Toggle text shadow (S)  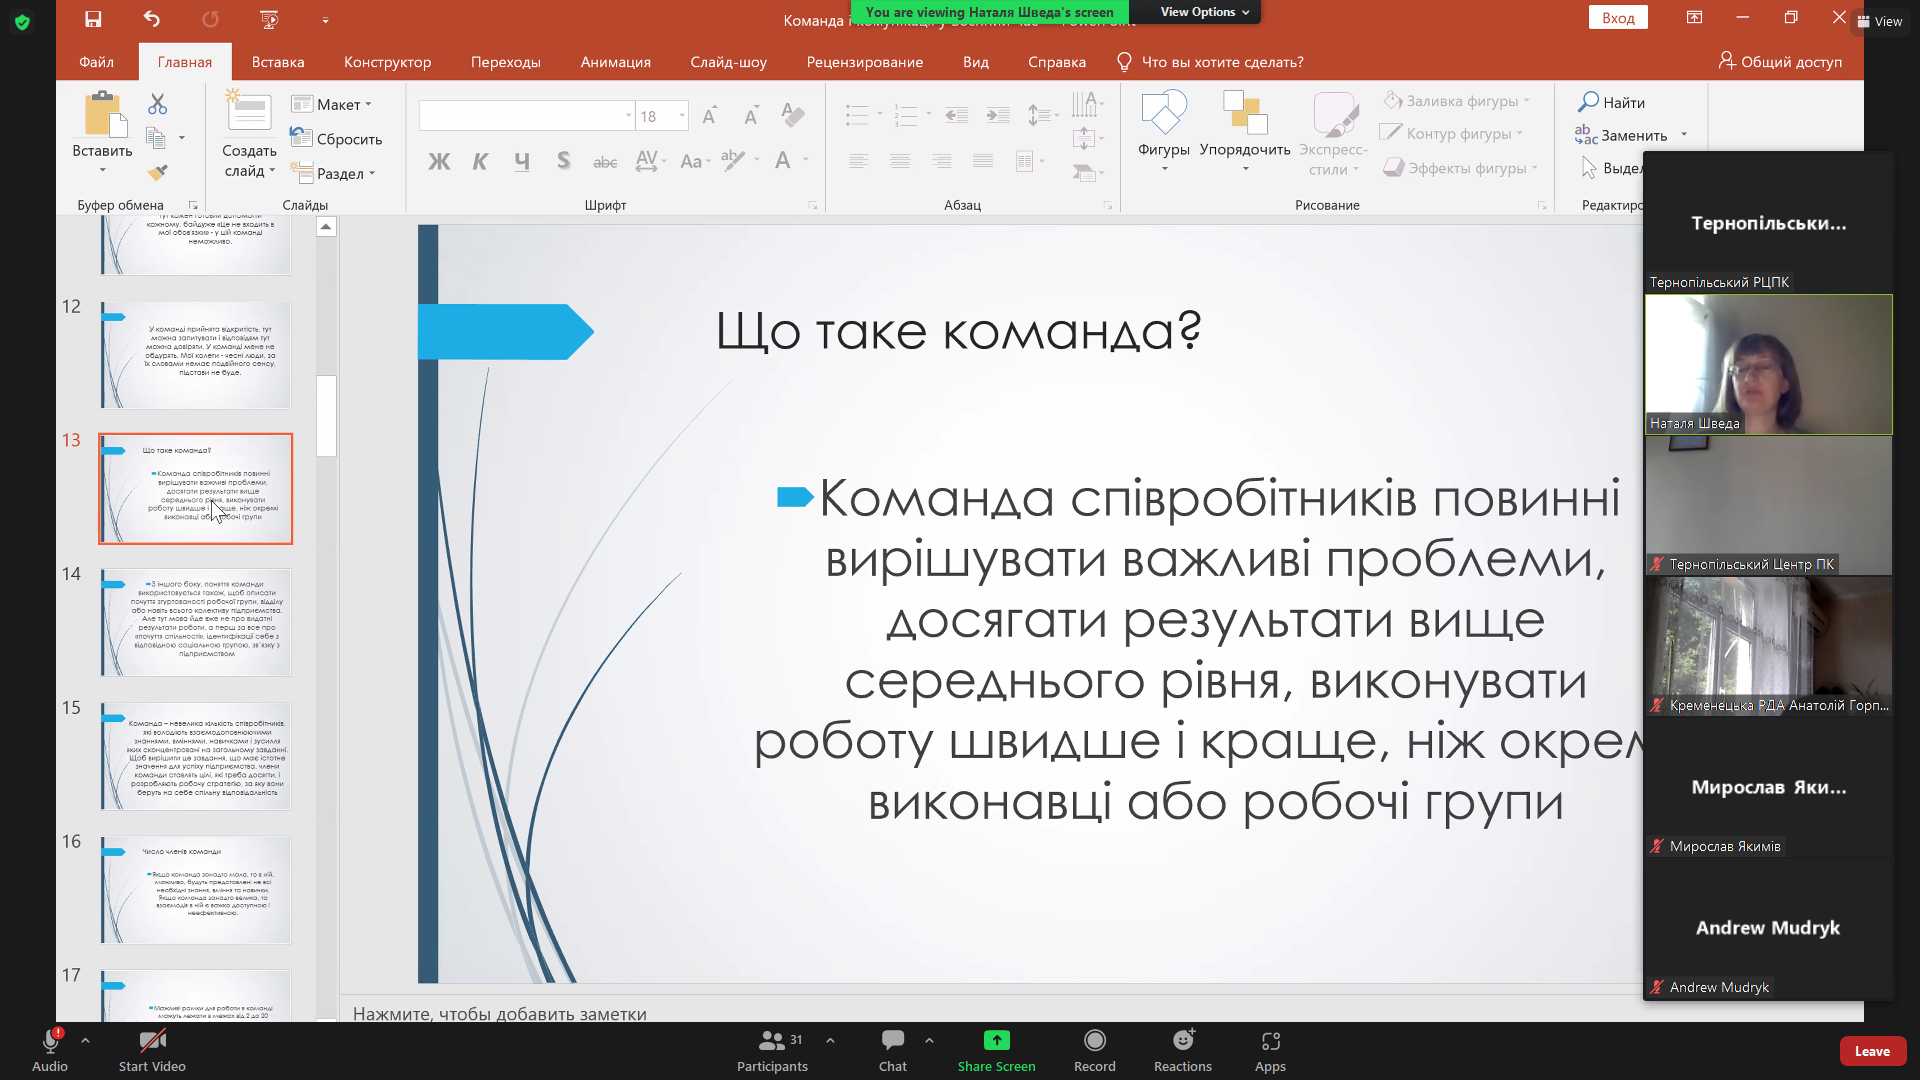tap(564, 161)
